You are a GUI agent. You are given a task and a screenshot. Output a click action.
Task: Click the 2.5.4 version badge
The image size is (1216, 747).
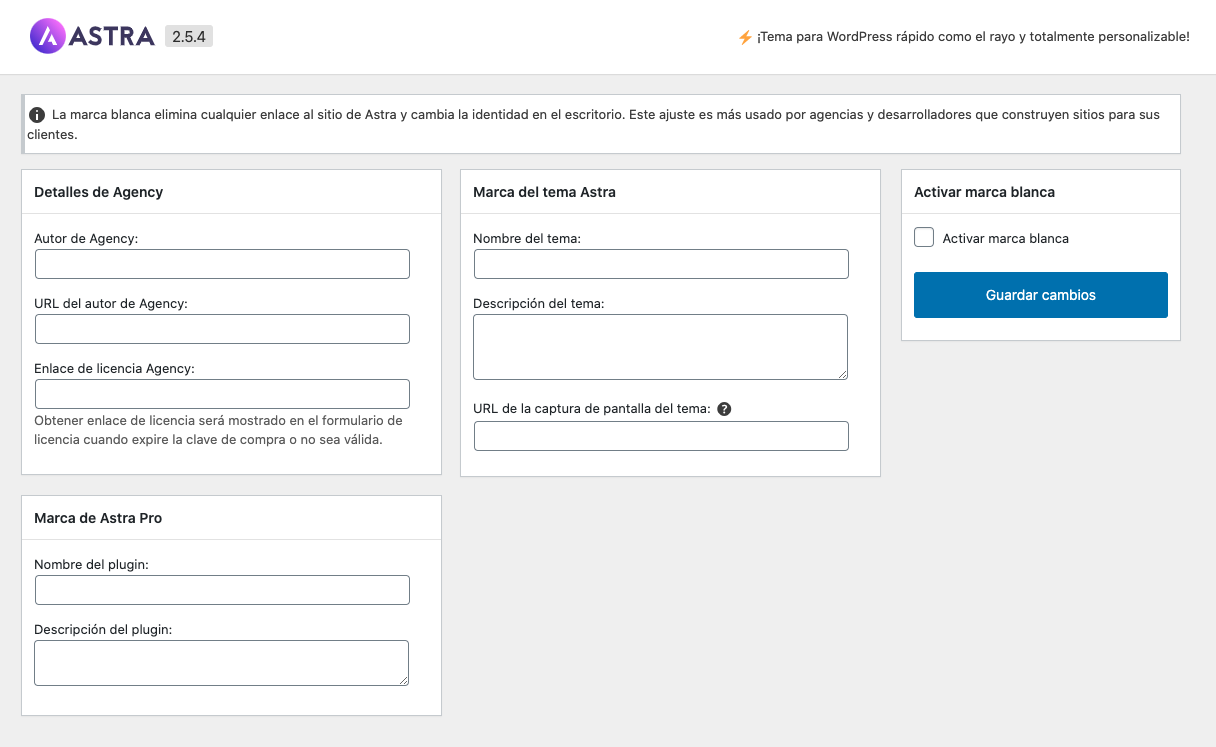(188, 37)
